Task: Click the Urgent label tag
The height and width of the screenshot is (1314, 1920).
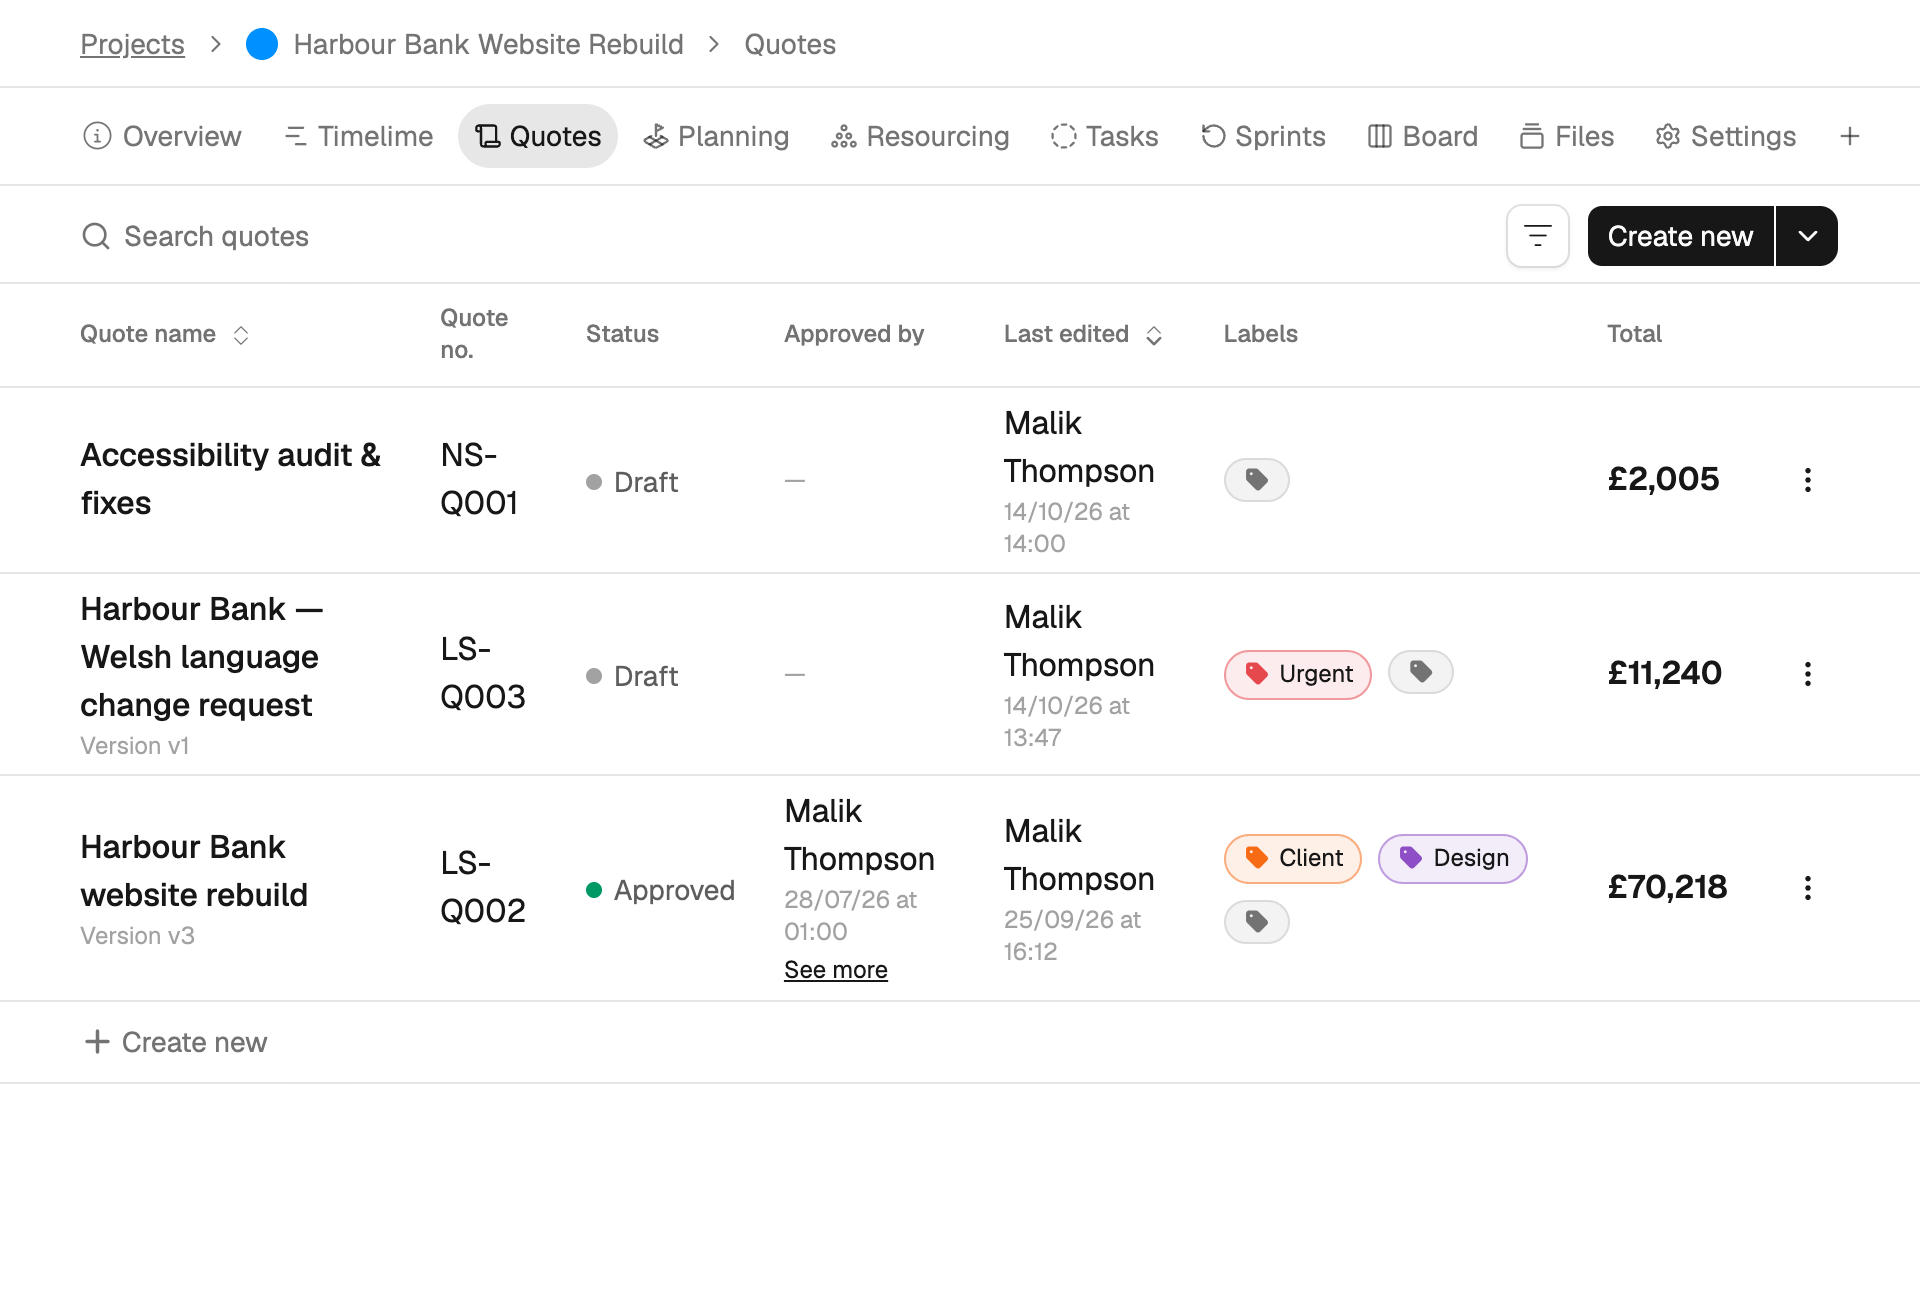Action: point(1298,674)
